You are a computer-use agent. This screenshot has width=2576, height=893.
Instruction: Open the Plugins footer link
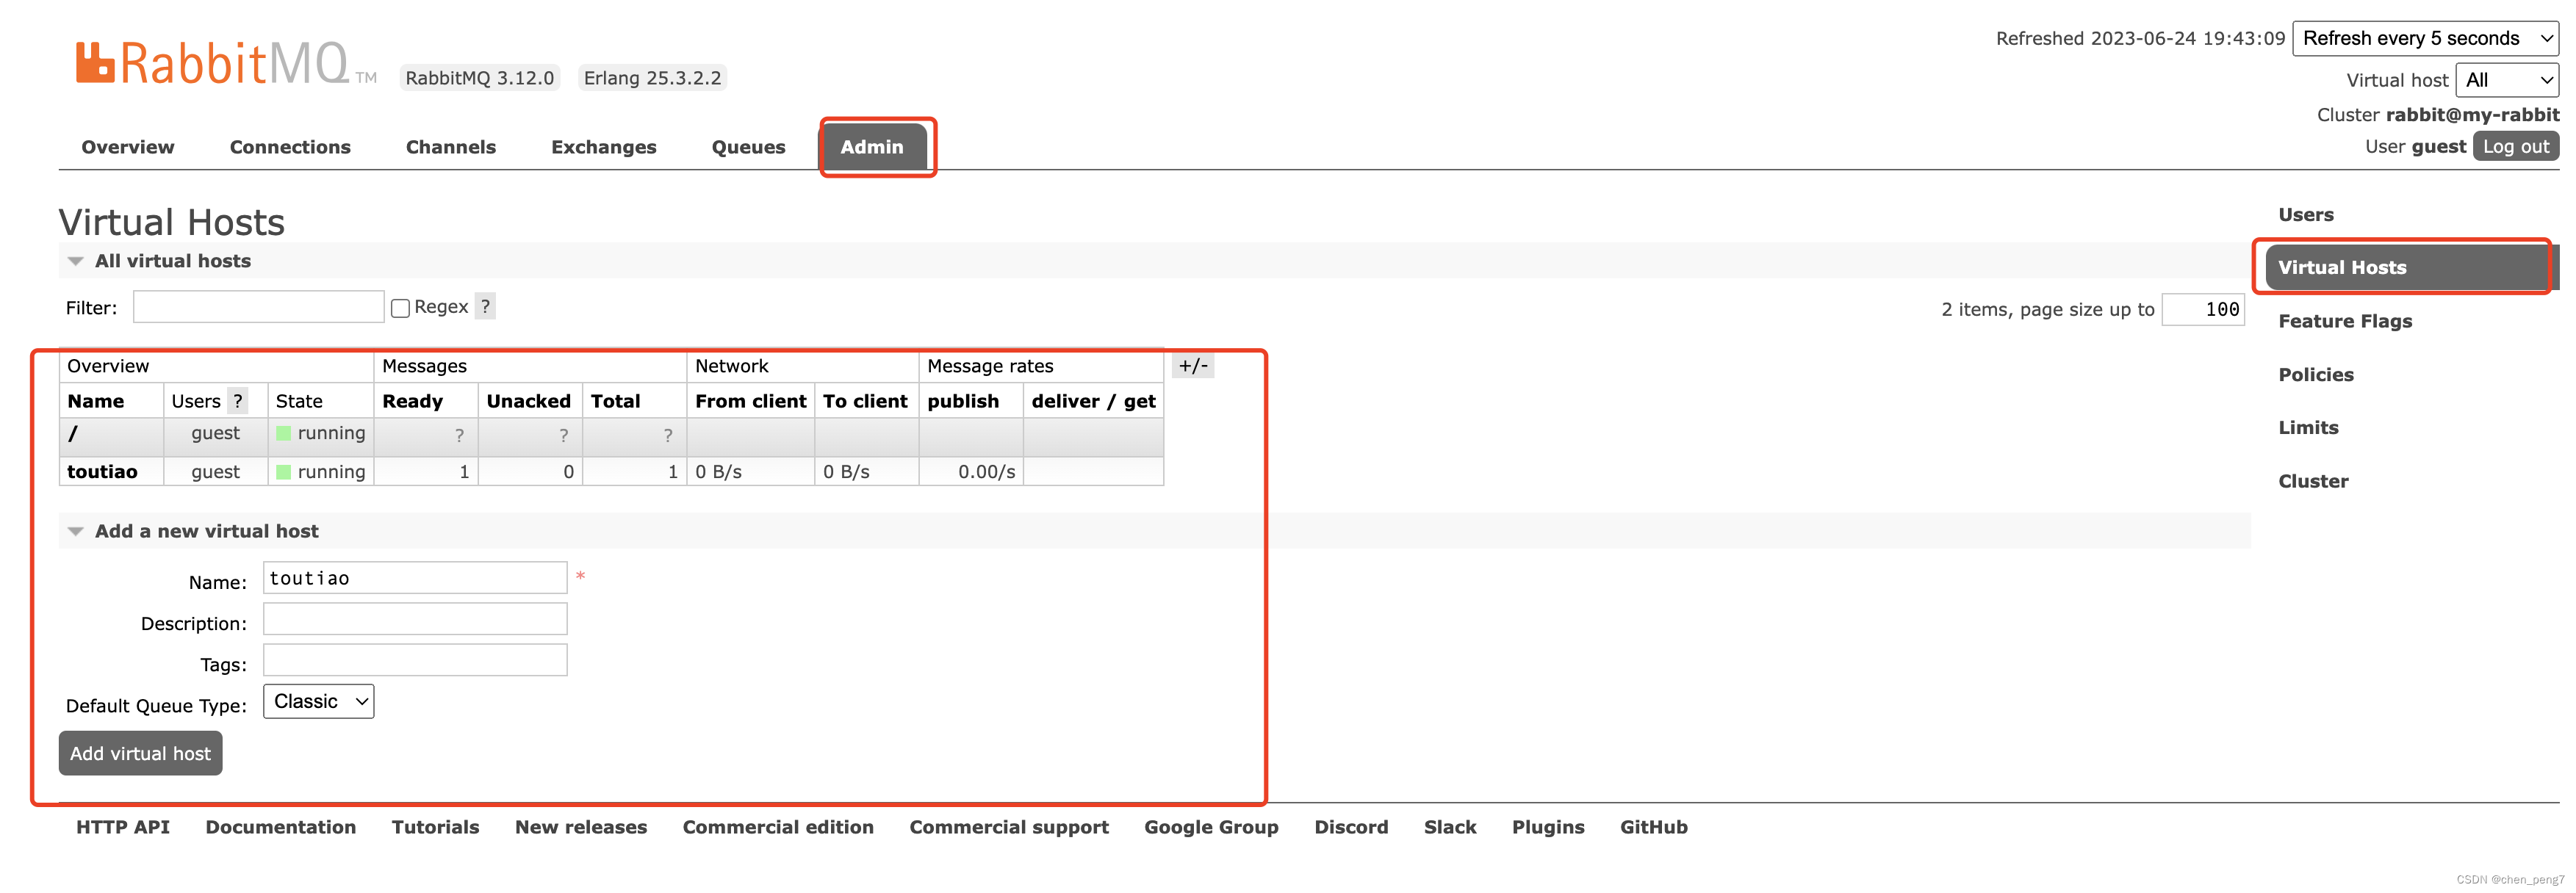[1548, 827]
